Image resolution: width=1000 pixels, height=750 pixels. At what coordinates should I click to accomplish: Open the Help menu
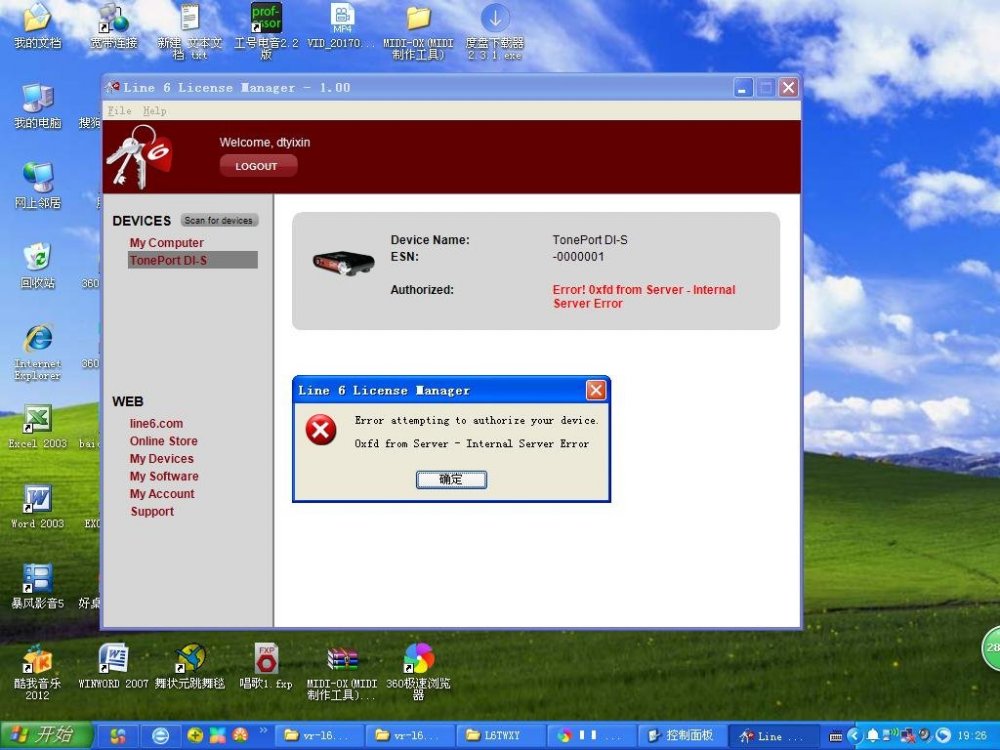[154, 111]
